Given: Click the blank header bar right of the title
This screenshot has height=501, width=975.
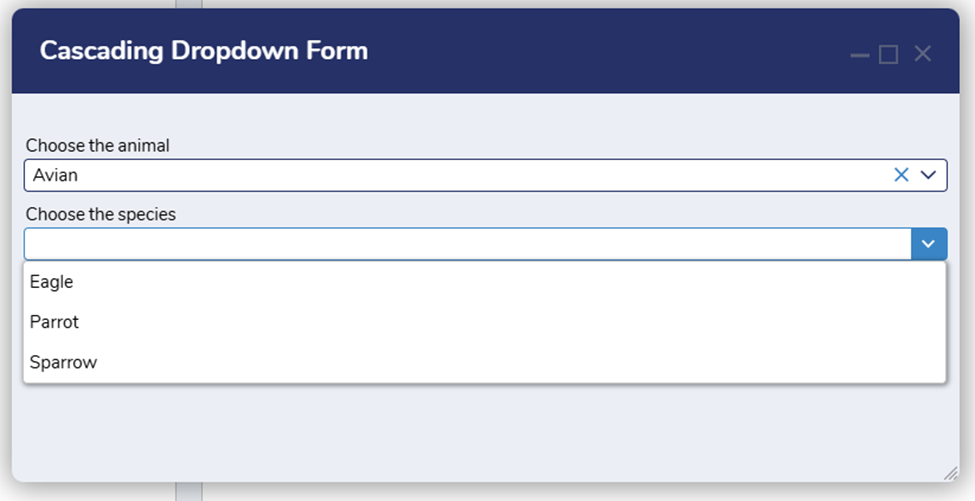Looking at the screenshot, I should (600, 51).
